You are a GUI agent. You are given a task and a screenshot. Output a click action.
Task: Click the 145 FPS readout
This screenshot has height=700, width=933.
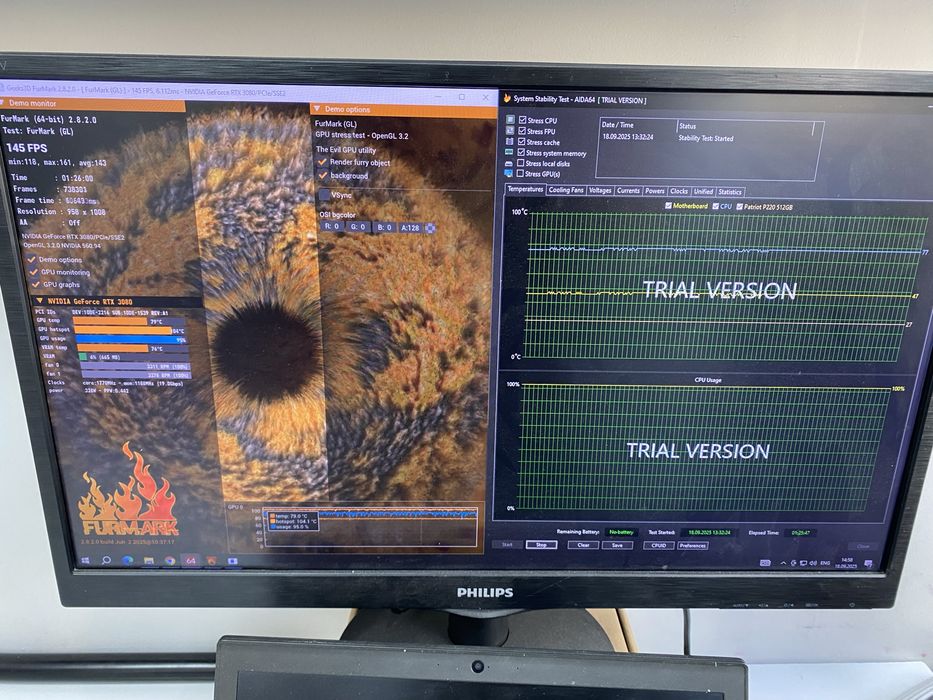(27, 148)
